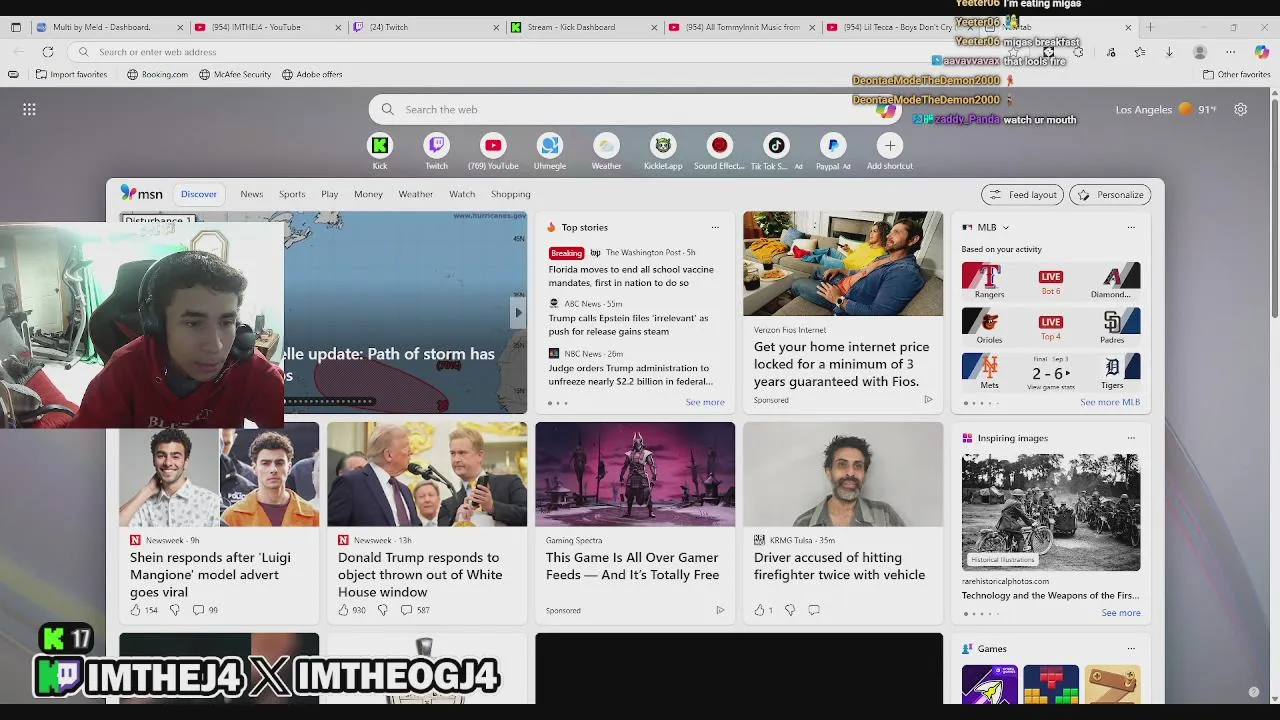Open the browser favorites star icon
The width and height of the screenshot is (1280, 720).
pyautogui.click(x=1140, y=52)
